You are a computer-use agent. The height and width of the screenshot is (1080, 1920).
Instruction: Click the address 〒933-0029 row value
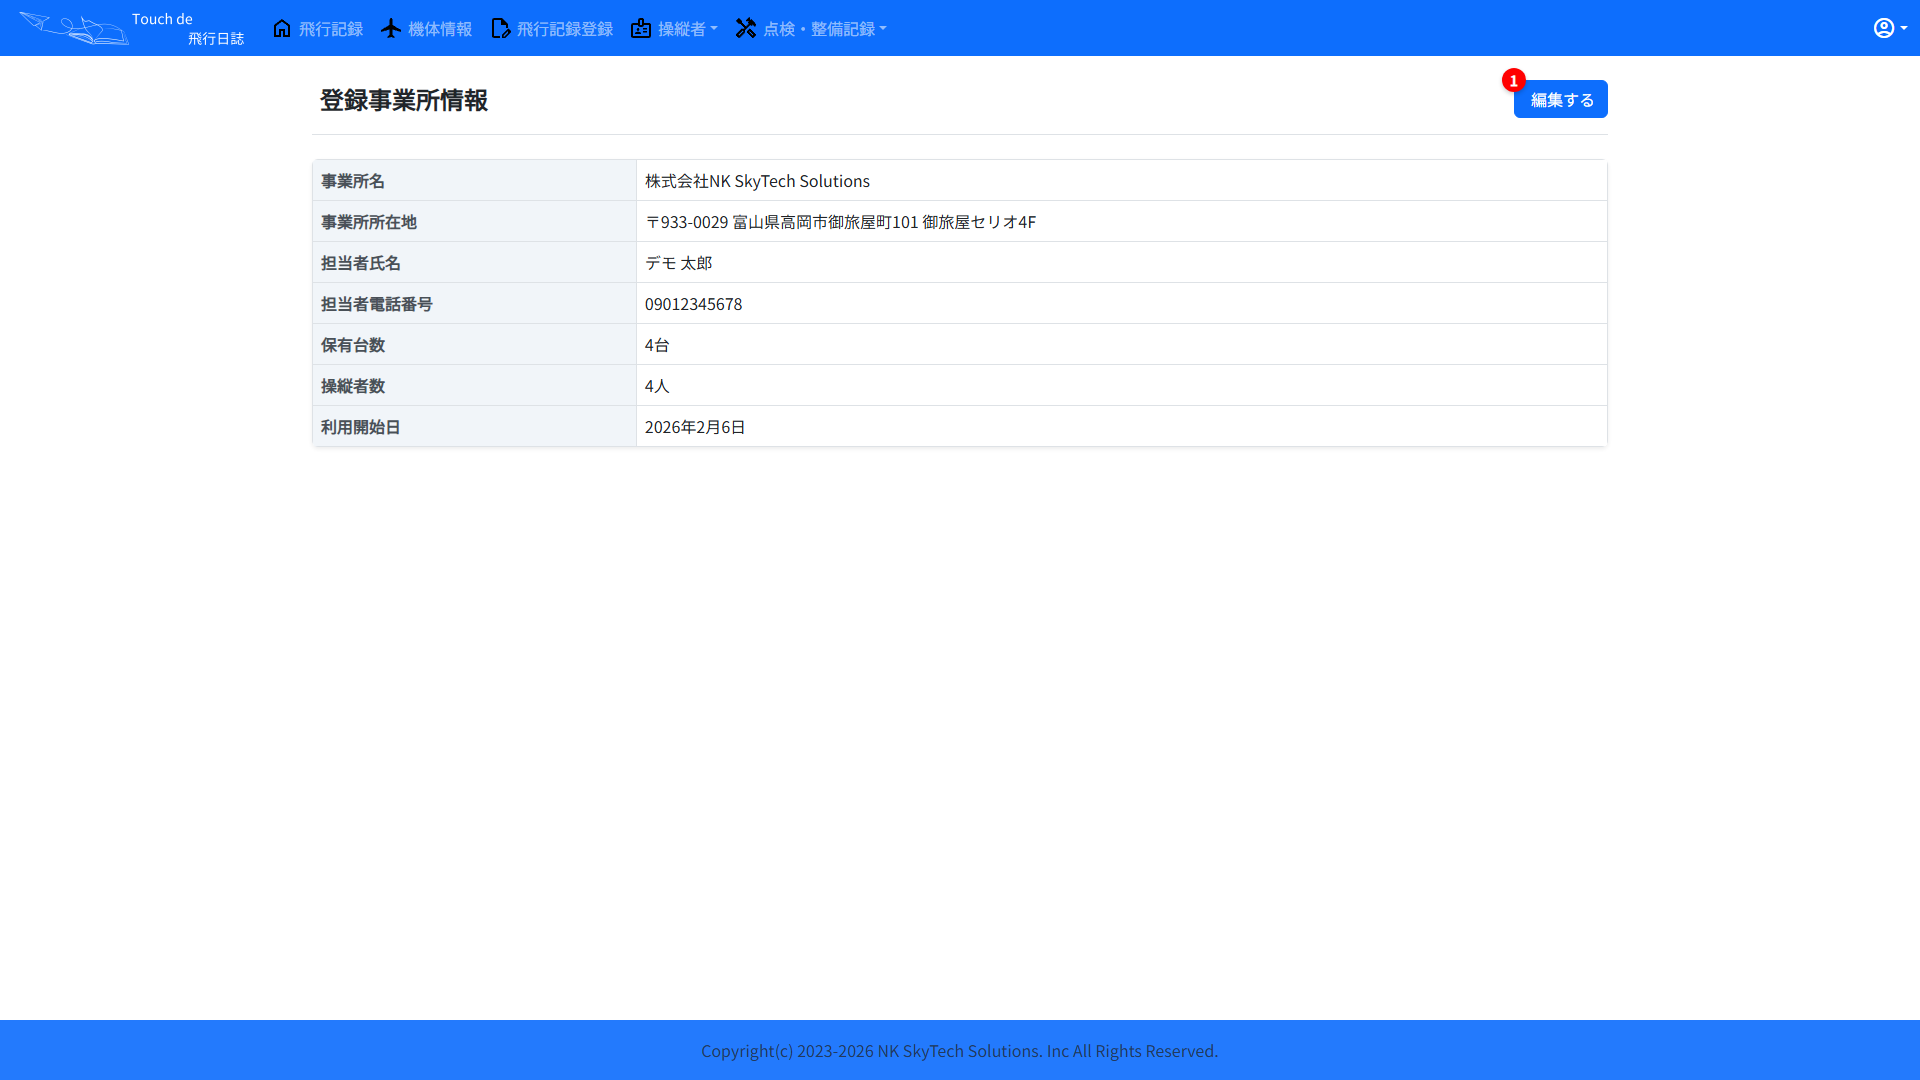(x=841, y=222)
